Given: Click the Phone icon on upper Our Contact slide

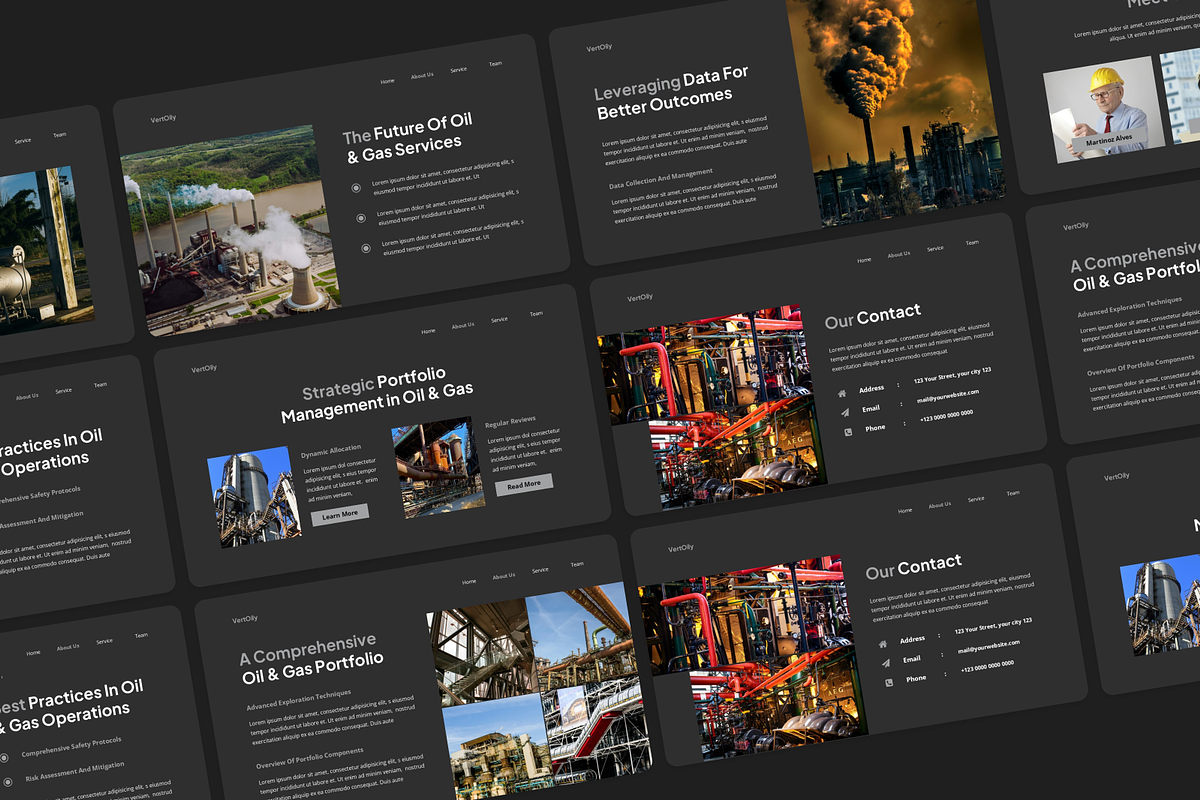Looking at the screenshot, I should (848, 432).
